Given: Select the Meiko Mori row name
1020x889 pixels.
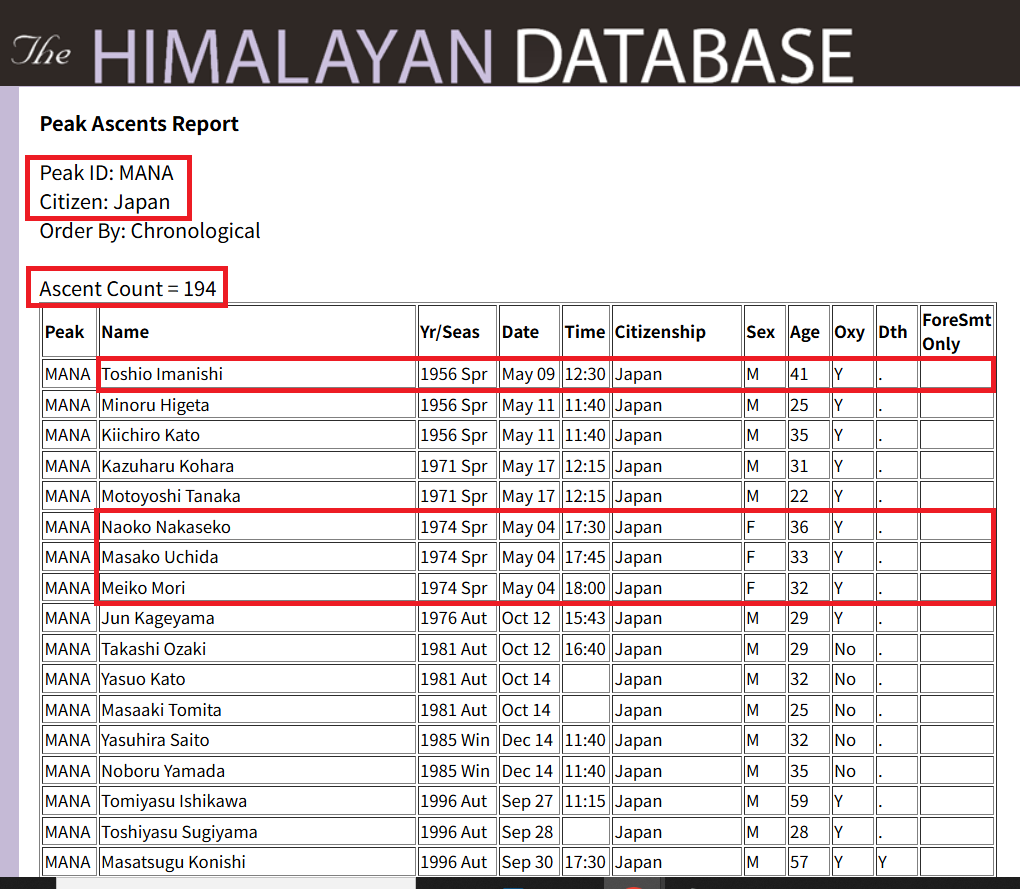Looking at the screenshot, I should 143,588.
